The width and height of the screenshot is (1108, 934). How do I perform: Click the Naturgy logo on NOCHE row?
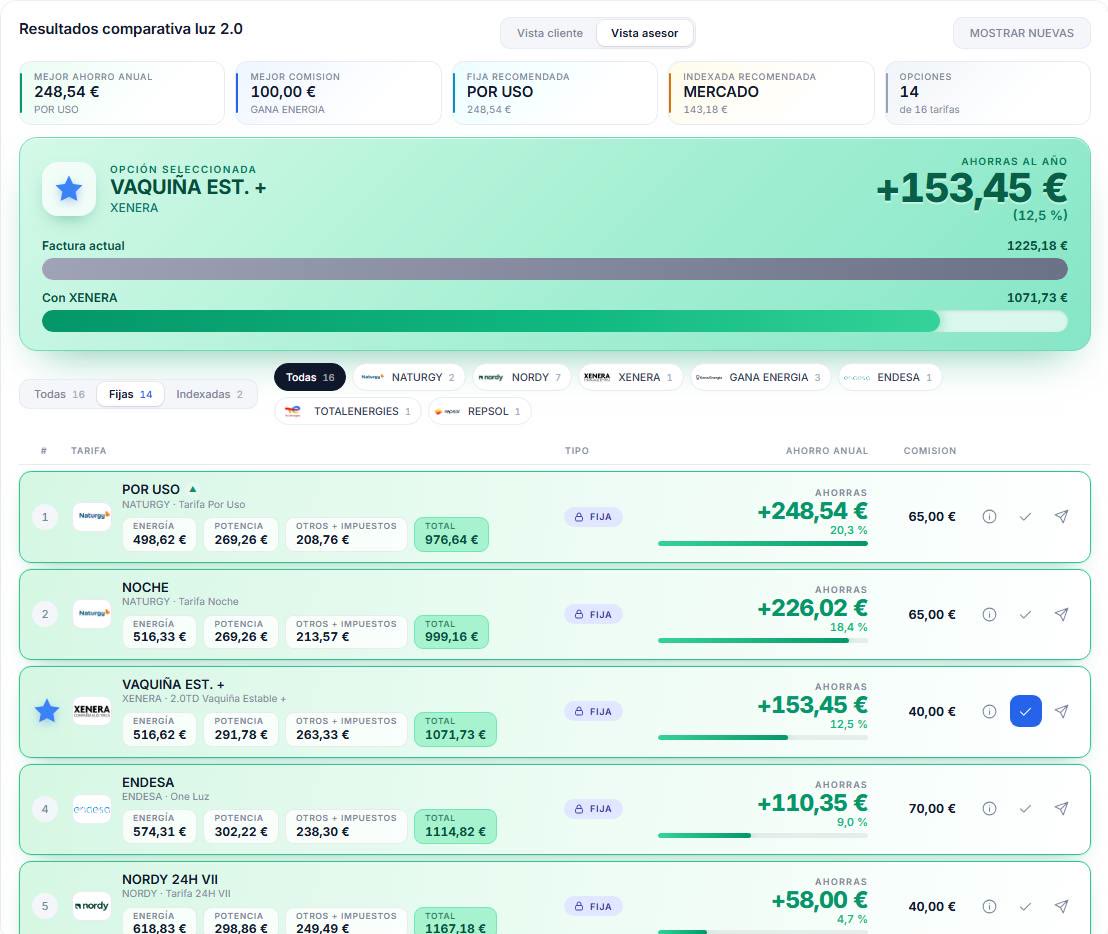pyautogui.click(x=92, y=614)
